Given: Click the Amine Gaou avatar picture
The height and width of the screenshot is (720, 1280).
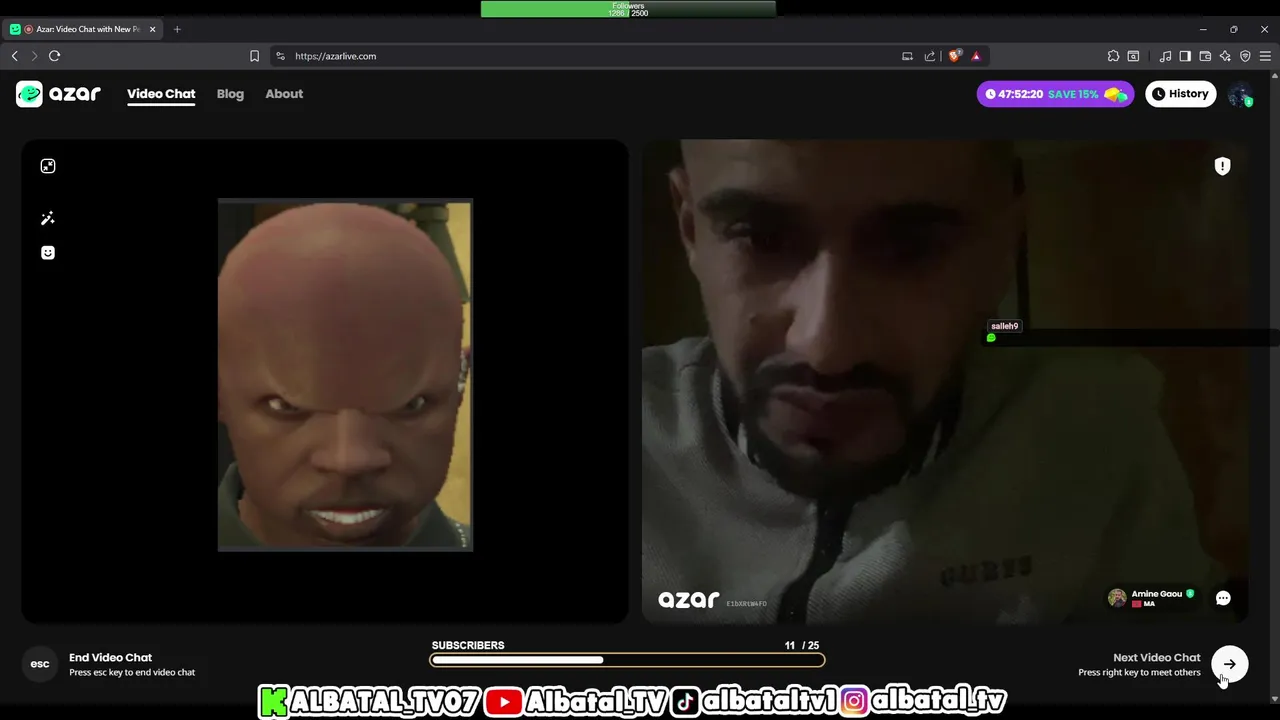Looking at the screenshot, I should pos(1117,598).
